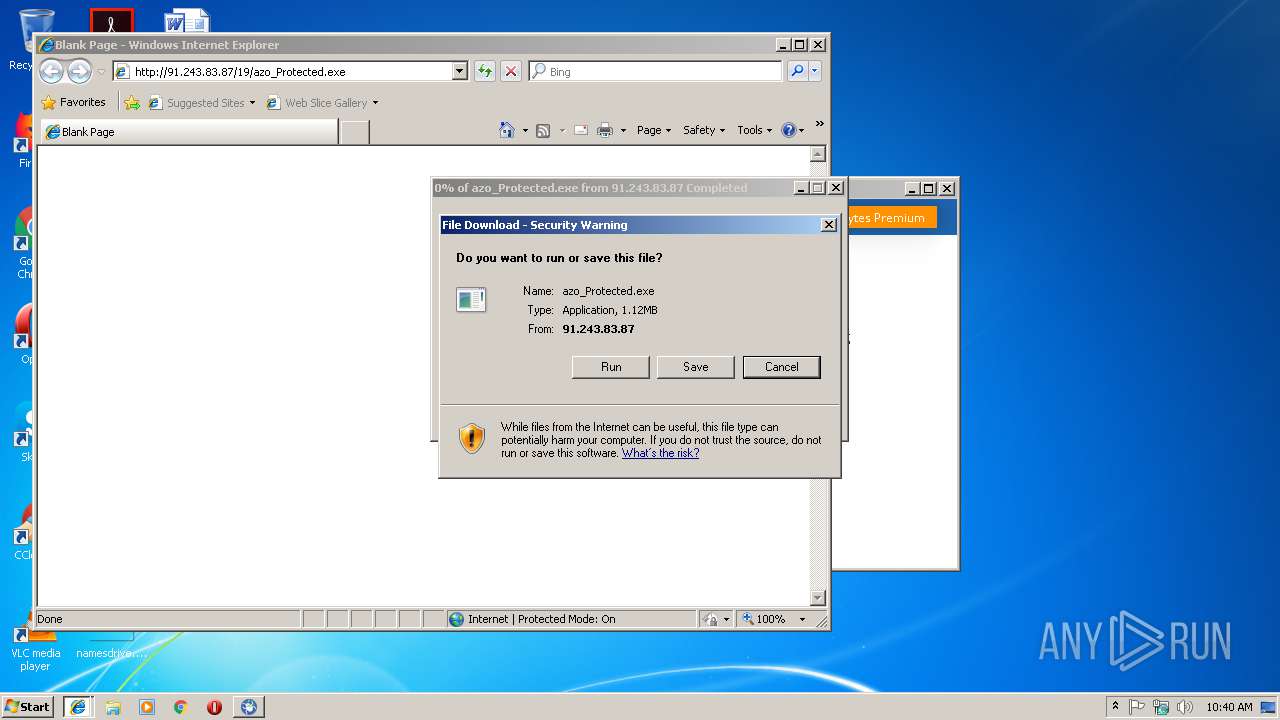Click the security shield warning icon in dialog
The height and width of the screenshot is (720, 1280).
pyautogui.click(x=471, y=438)
